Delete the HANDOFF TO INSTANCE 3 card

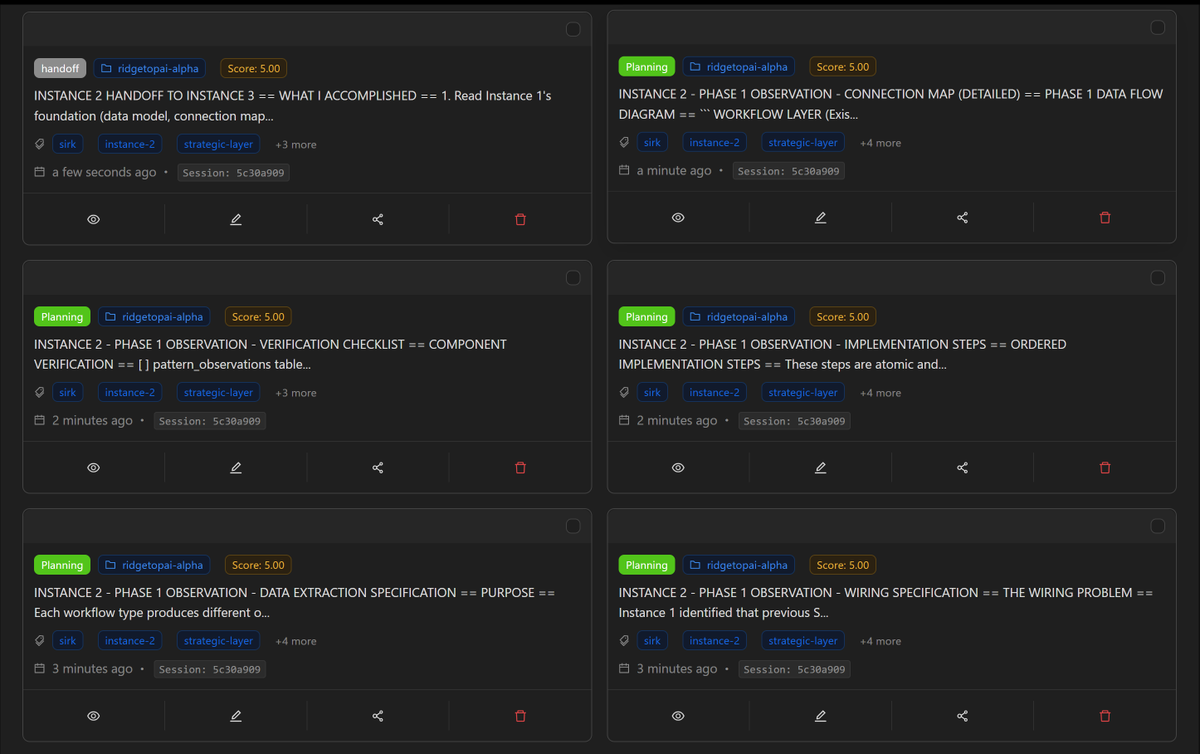pyautogui.click(x=520, y=219)
